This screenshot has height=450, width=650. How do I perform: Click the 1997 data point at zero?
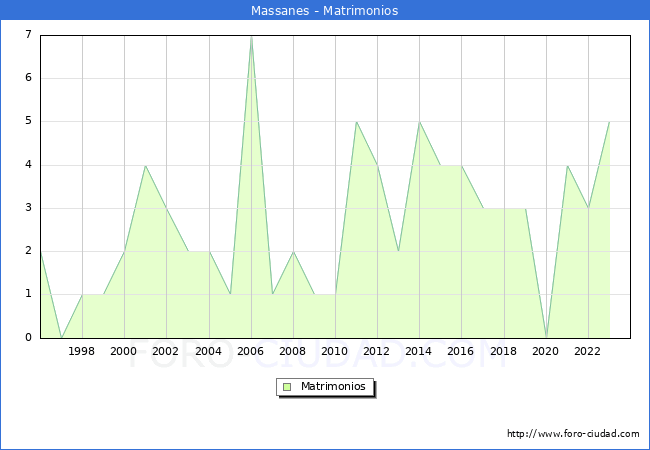tap(62, 337)
